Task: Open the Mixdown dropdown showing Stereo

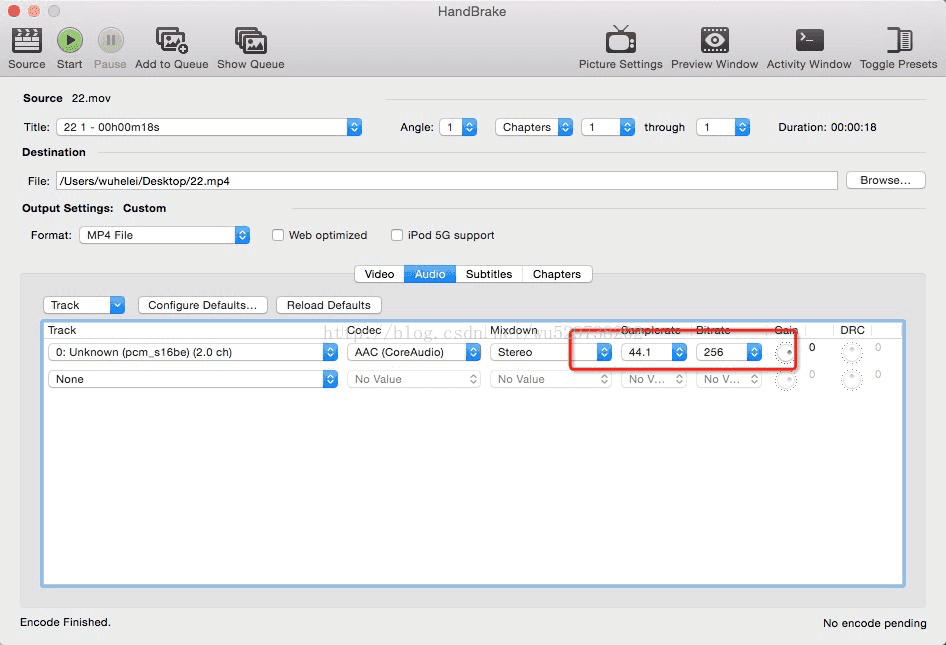Action: (x=551, y=352)
